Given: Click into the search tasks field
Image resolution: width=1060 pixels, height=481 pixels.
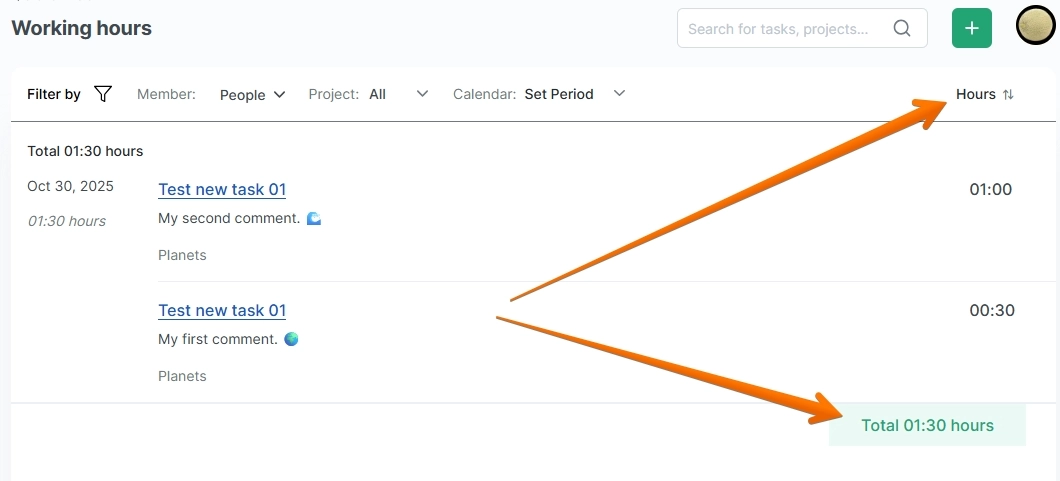Looking at the screenshot, I should (778, 29).
